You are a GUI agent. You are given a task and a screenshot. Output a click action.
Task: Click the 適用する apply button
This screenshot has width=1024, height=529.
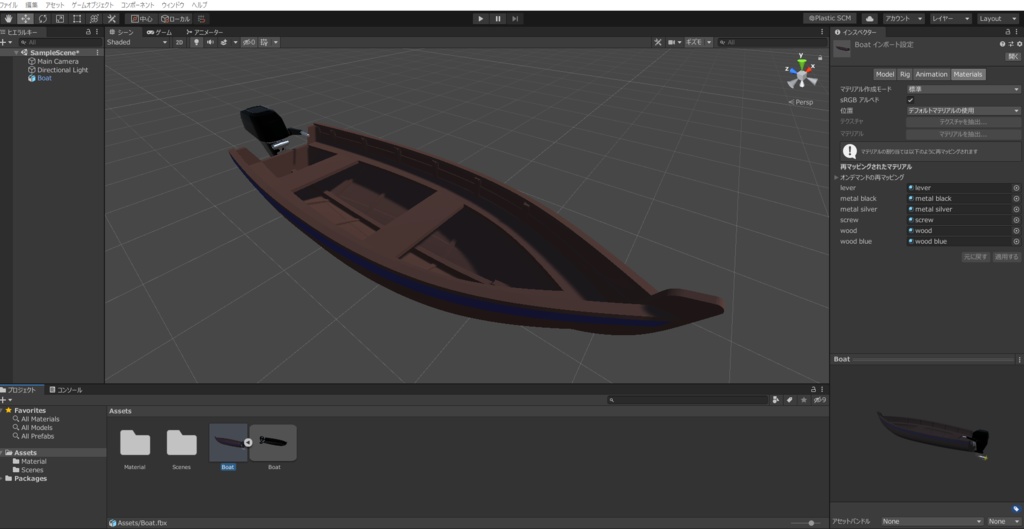pos(1006,257)
